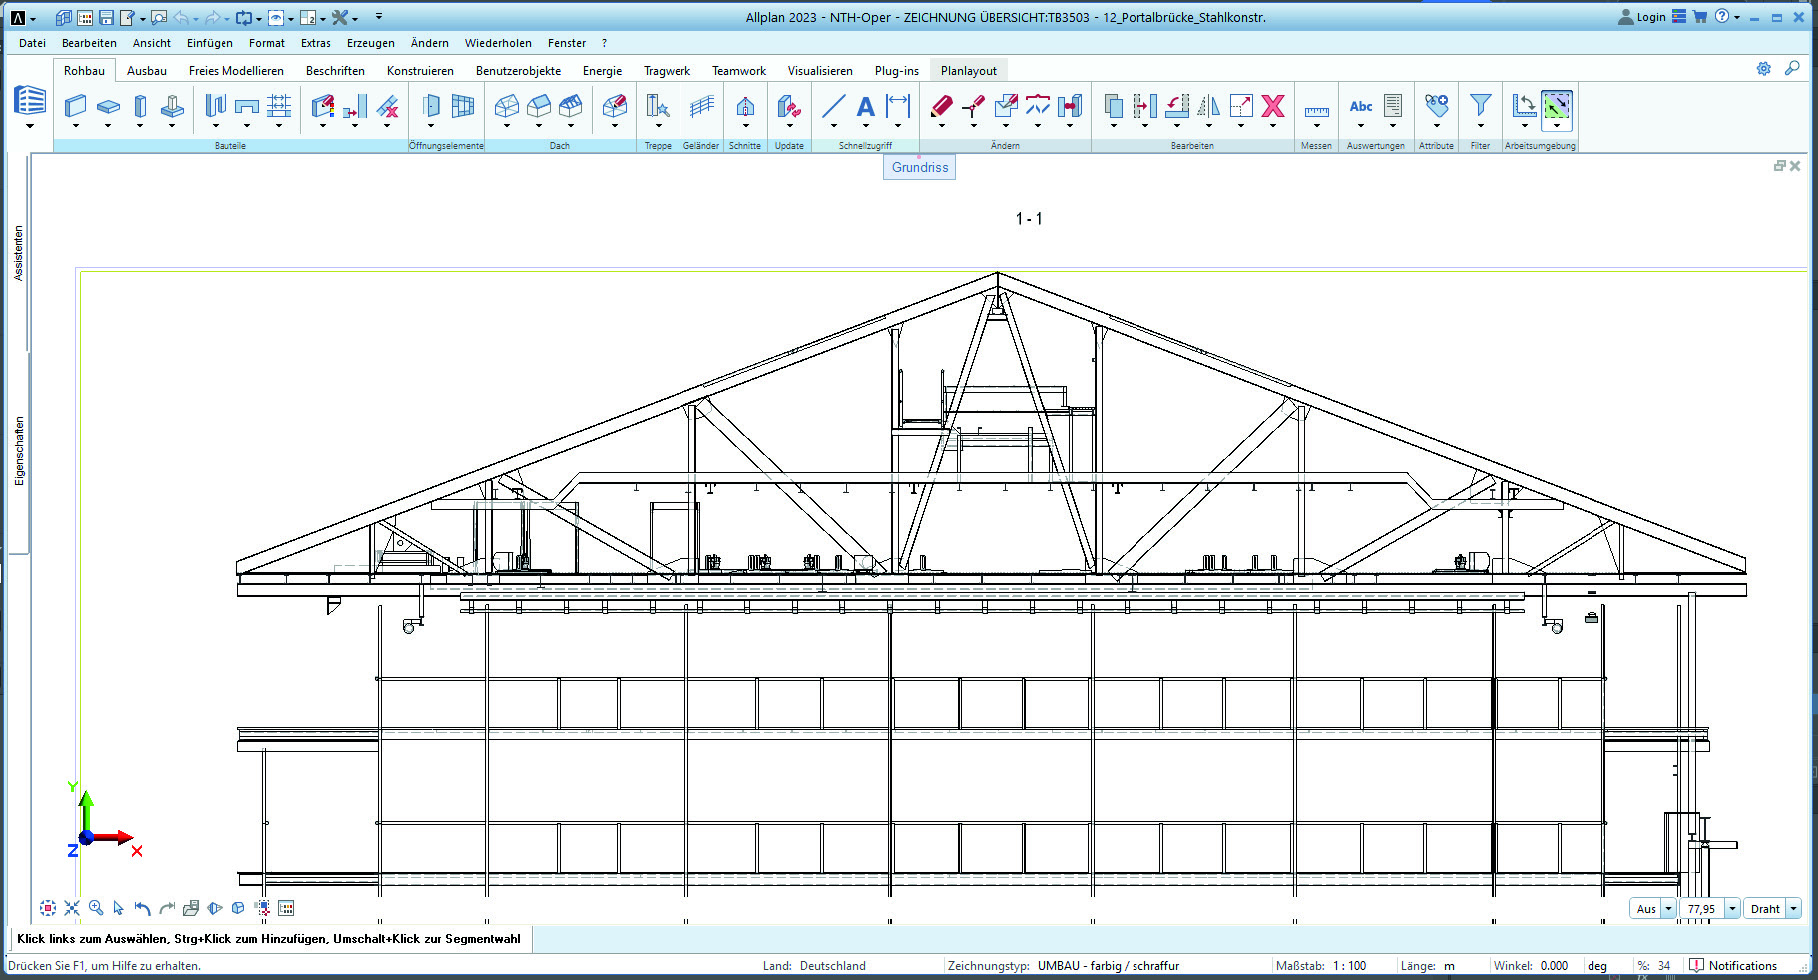Image resolution: width=1818 pixels, height=980 pixels.
Task: Click the Geländer (railing) tool icon
Action: point(702,106)
